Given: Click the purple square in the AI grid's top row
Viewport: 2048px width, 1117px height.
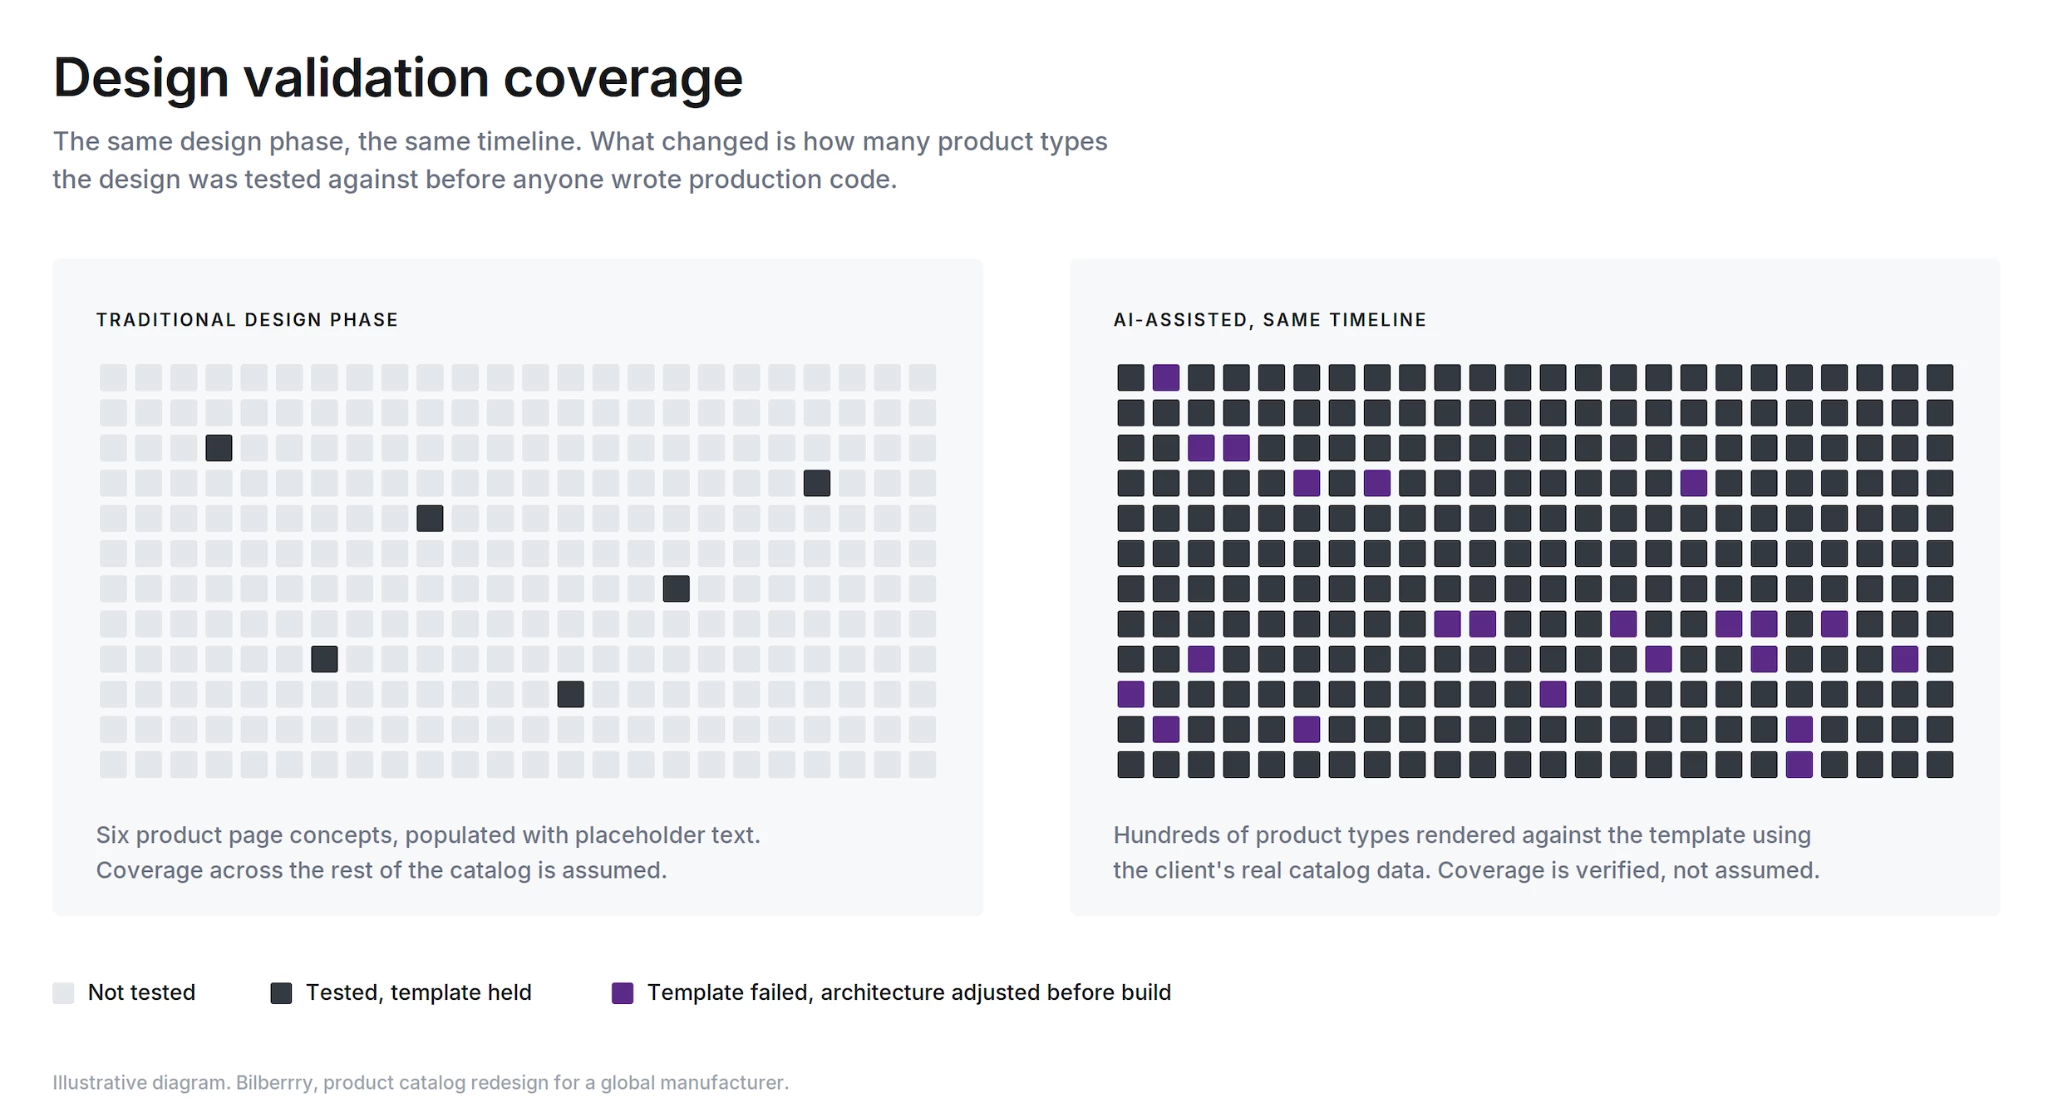Looking at the screenshot, I should (x=1166, y=377).
